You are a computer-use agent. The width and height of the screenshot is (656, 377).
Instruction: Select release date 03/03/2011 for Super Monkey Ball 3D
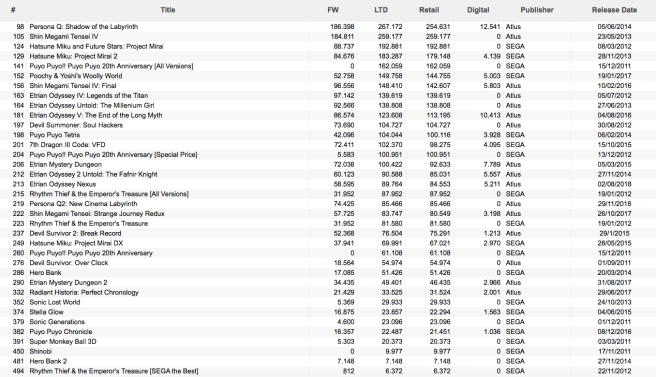(x=614, y=341)
